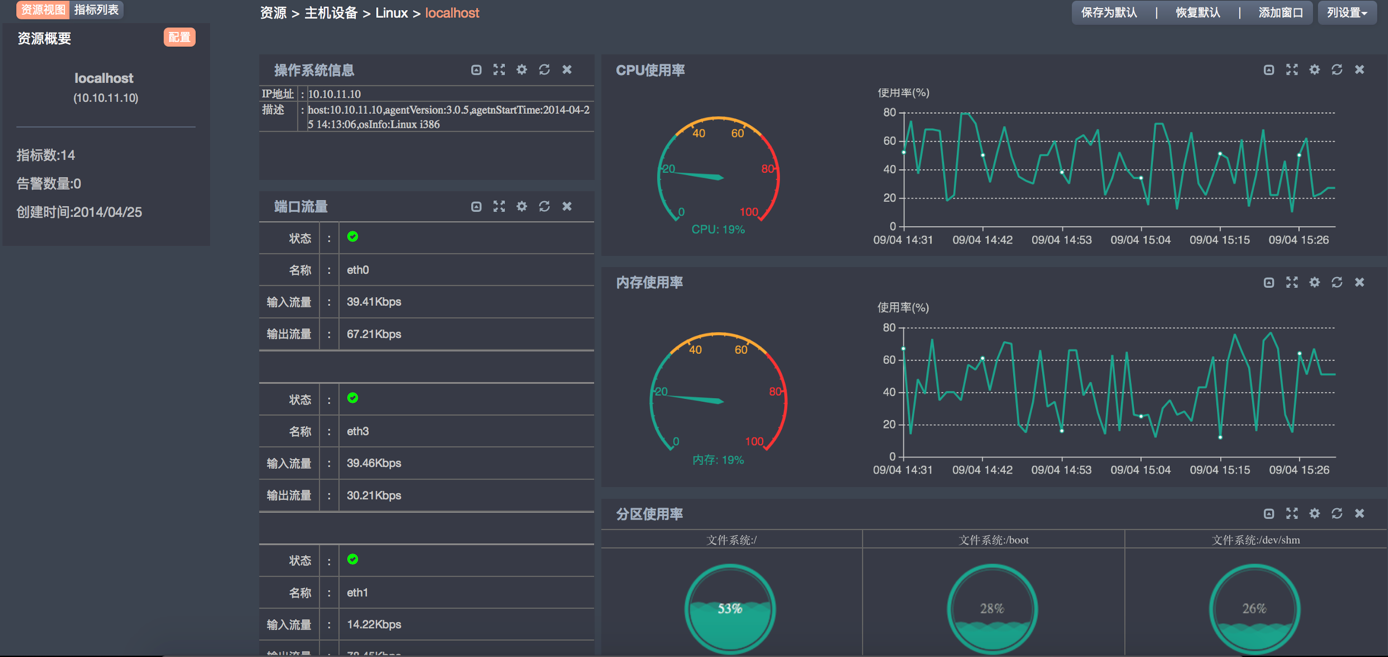
Task: Expand CPU使用率 panel to fullscreen
Action: coord(1292,70)
